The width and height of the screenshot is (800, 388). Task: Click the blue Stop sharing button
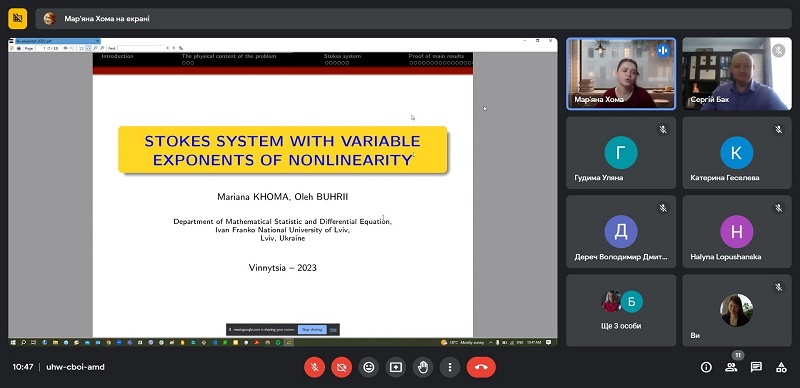tap(312, 330)
